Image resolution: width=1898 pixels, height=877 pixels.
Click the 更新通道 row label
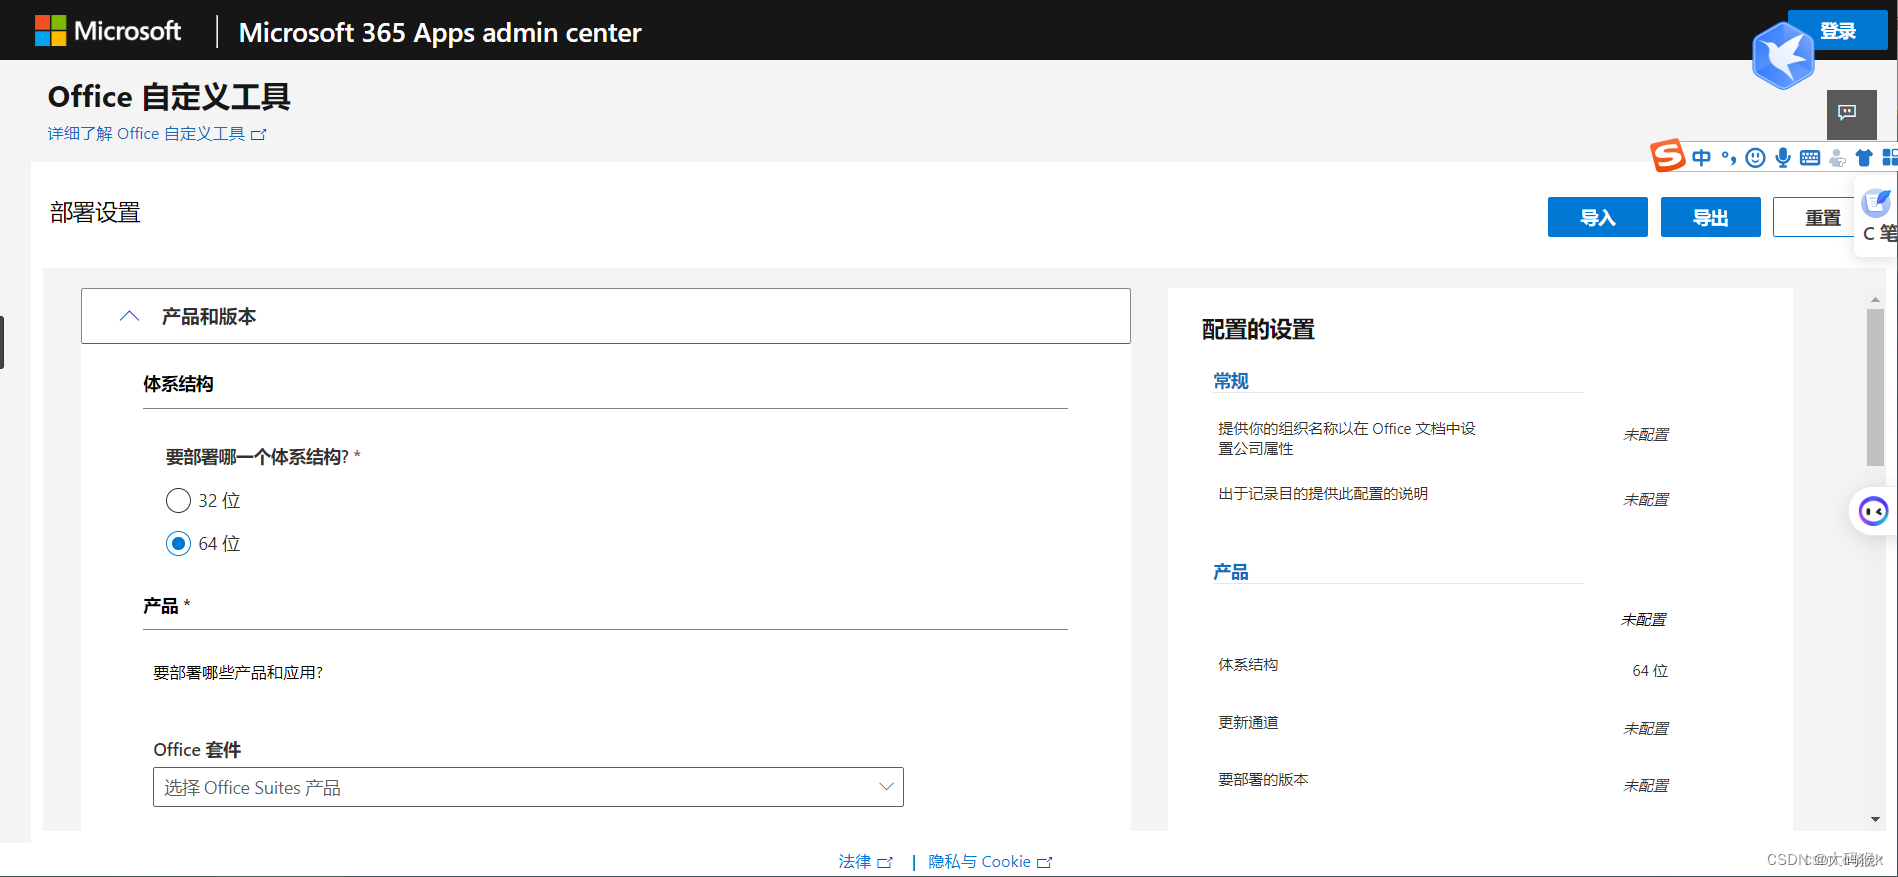click(x=1248, y=722)
